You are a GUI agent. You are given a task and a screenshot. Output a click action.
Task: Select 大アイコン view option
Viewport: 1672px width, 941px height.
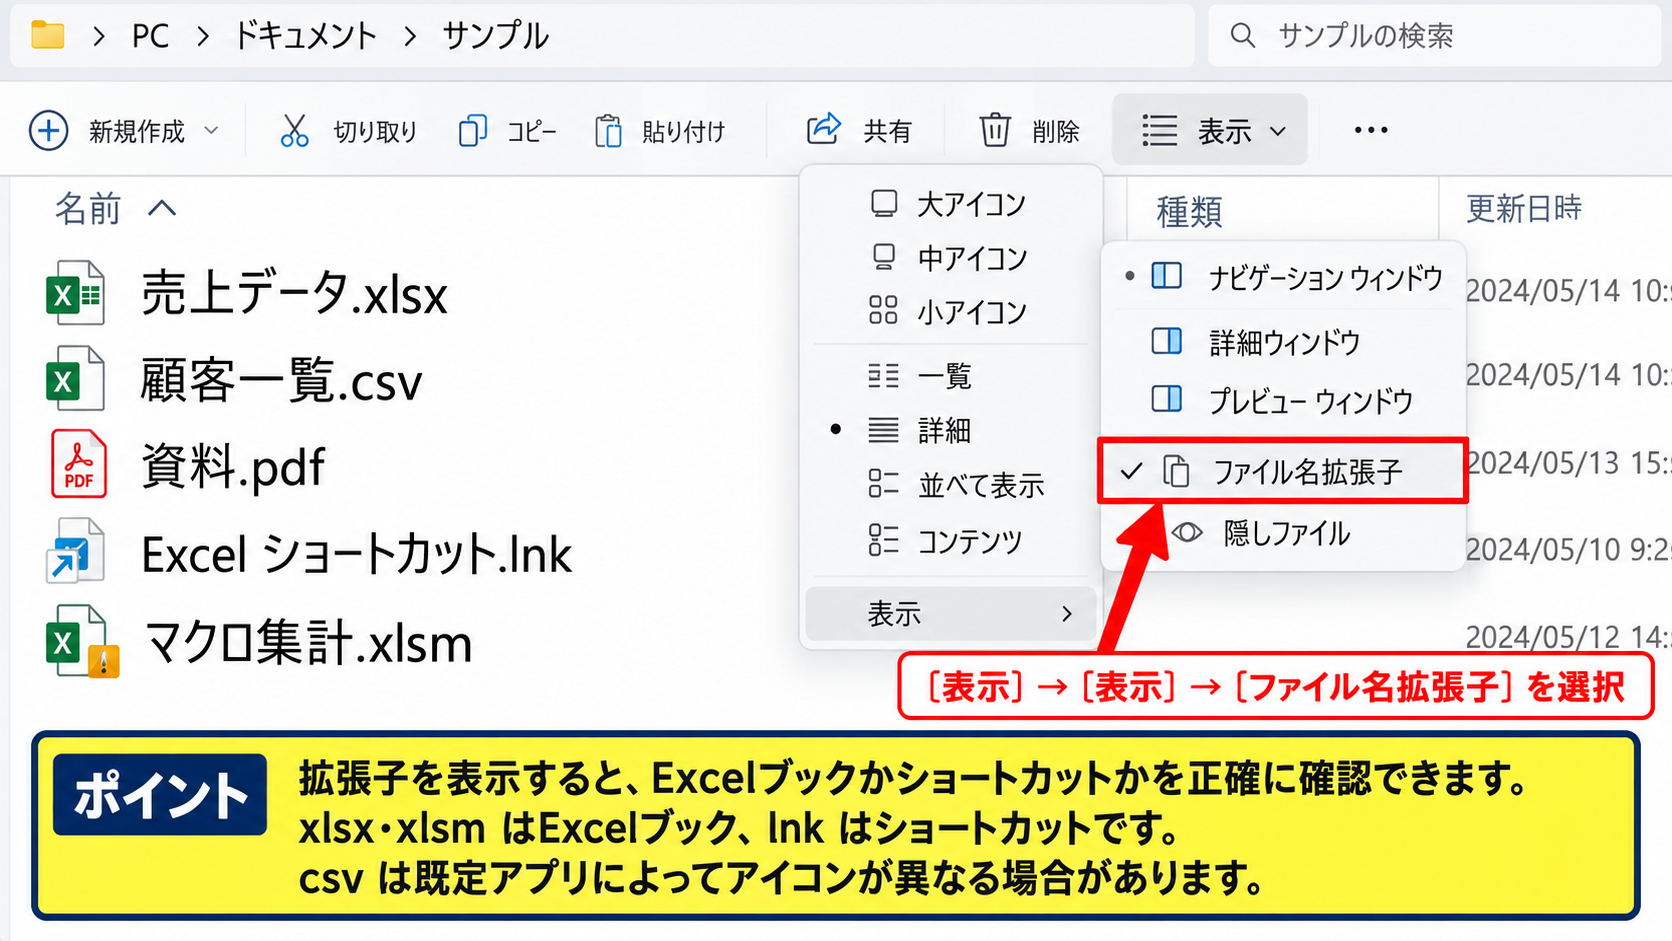(951, 204)
